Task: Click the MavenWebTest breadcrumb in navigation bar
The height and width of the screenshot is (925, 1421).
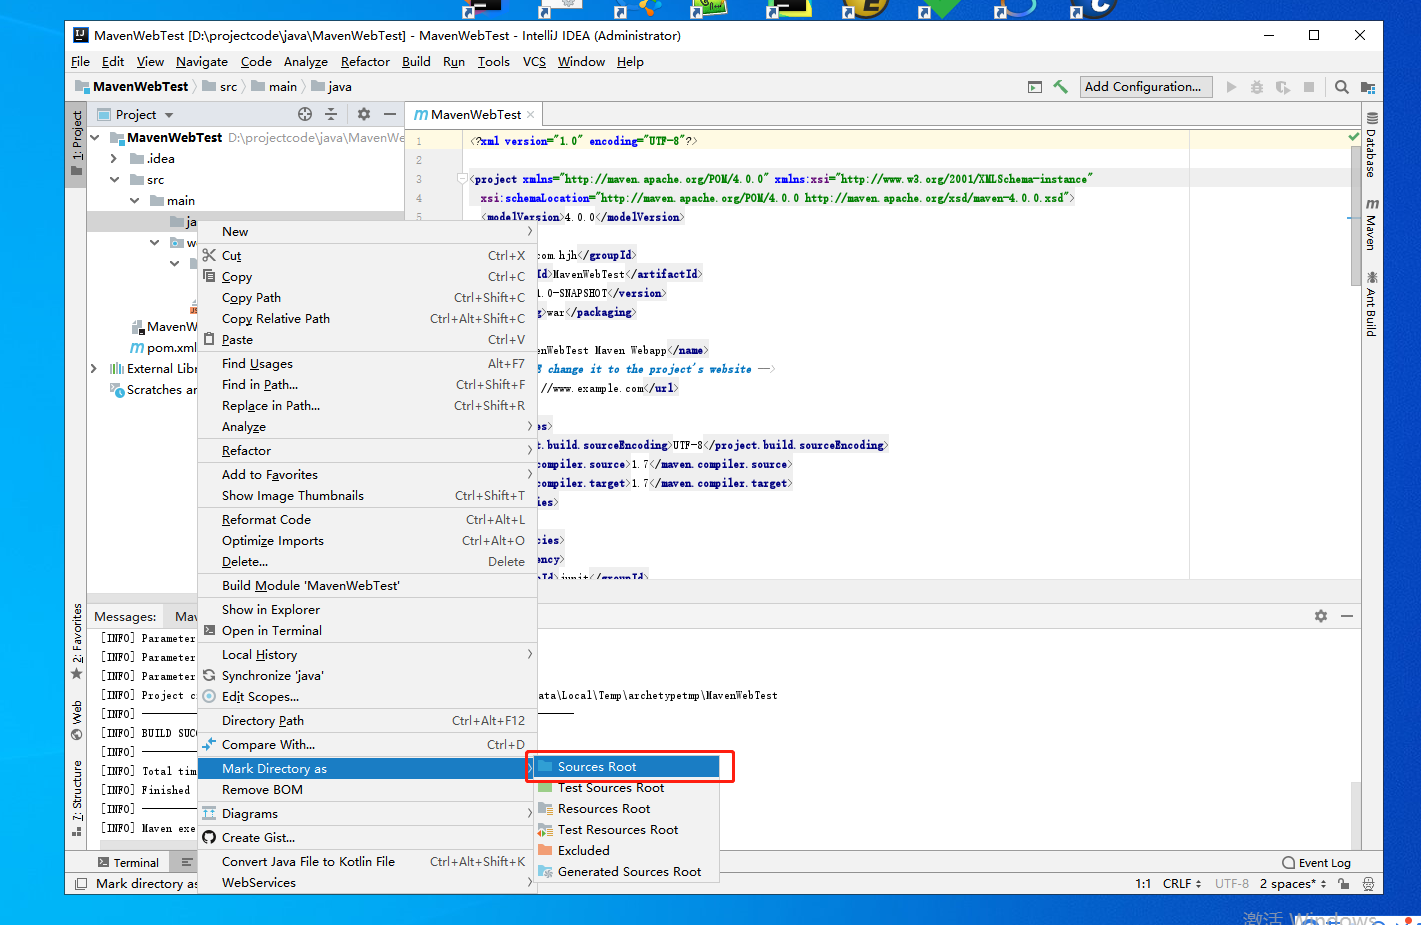Action: point(132,87)
